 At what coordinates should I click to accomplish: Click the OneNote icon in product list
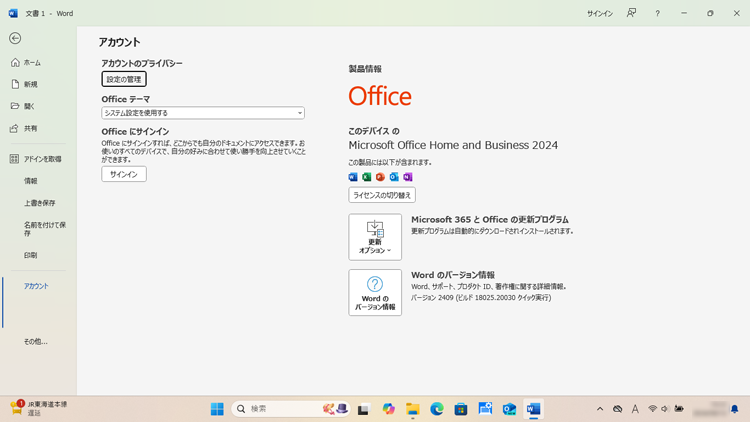click(x=408, y=177)
